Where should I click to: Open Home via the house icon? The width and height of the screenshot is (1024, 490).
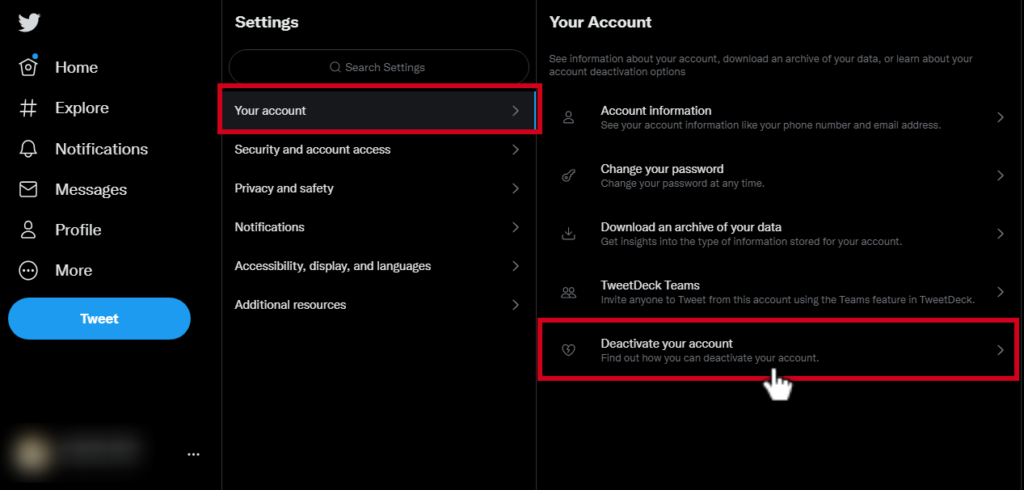(x=28, y=67)
